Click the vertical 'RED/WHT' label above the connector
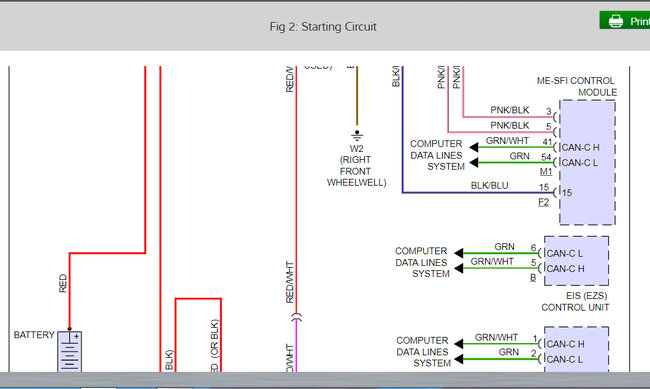The height and width of the screenshot is (389, 650). tap(289, 282)
